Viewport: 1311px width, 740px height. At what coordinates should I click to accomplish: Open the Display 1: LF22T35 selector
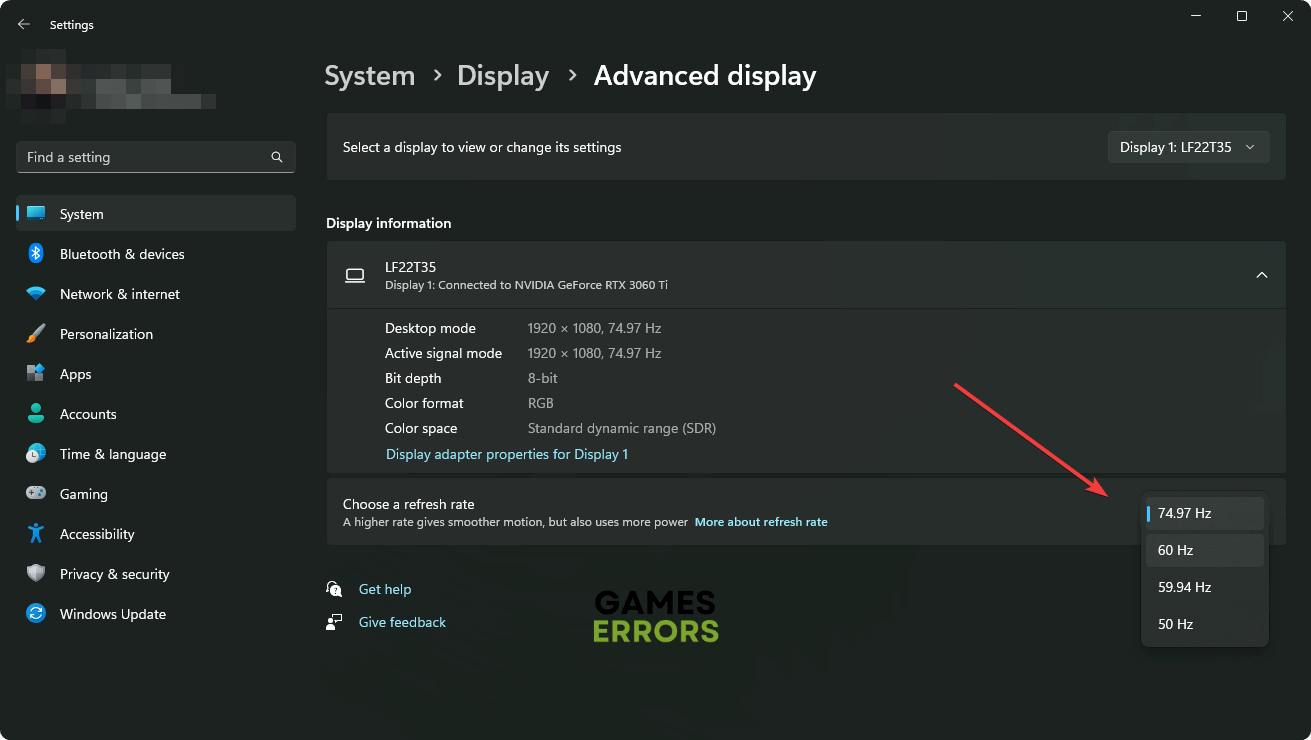click(1188, 146)
